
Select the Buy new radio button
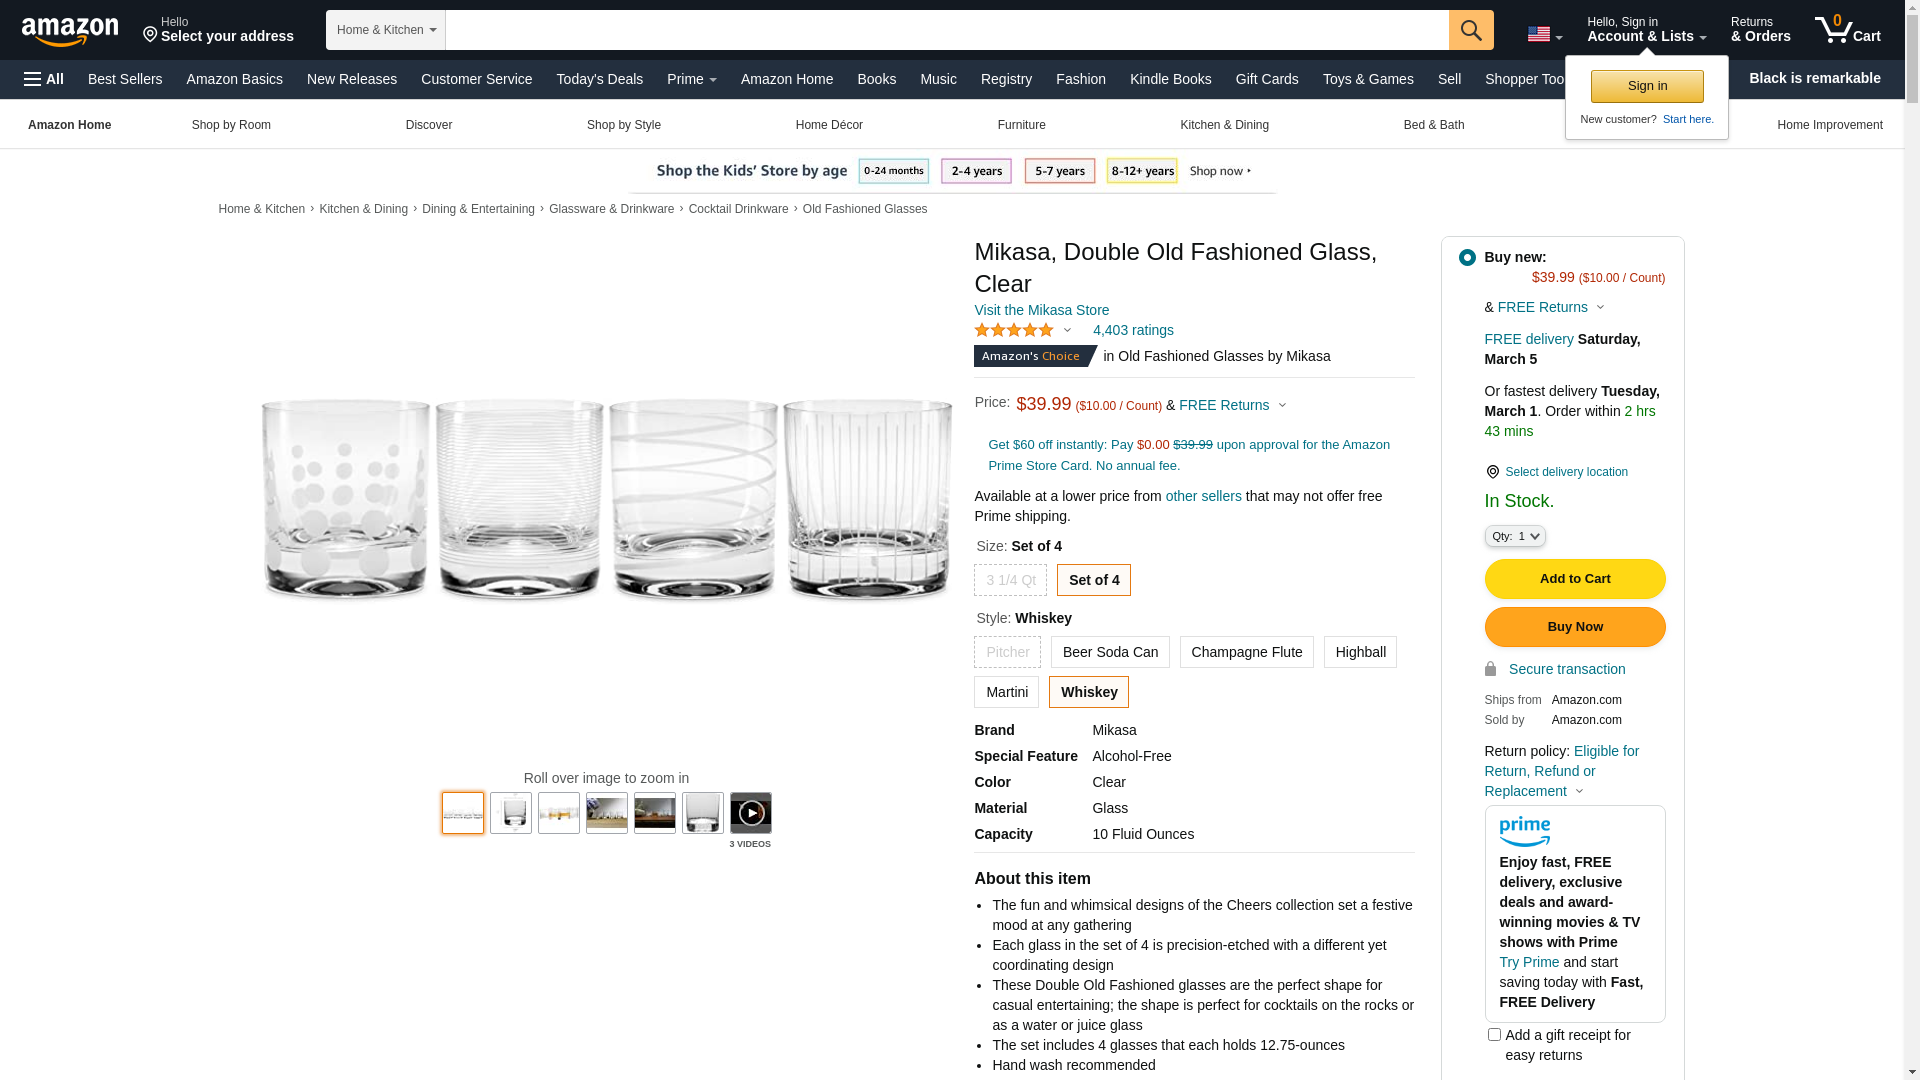tap(1467, 258)
